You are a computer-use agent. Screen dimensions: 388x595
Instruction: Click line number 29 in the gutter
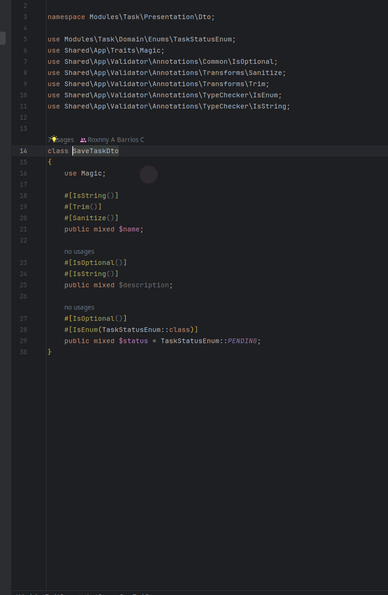(24, 341)
